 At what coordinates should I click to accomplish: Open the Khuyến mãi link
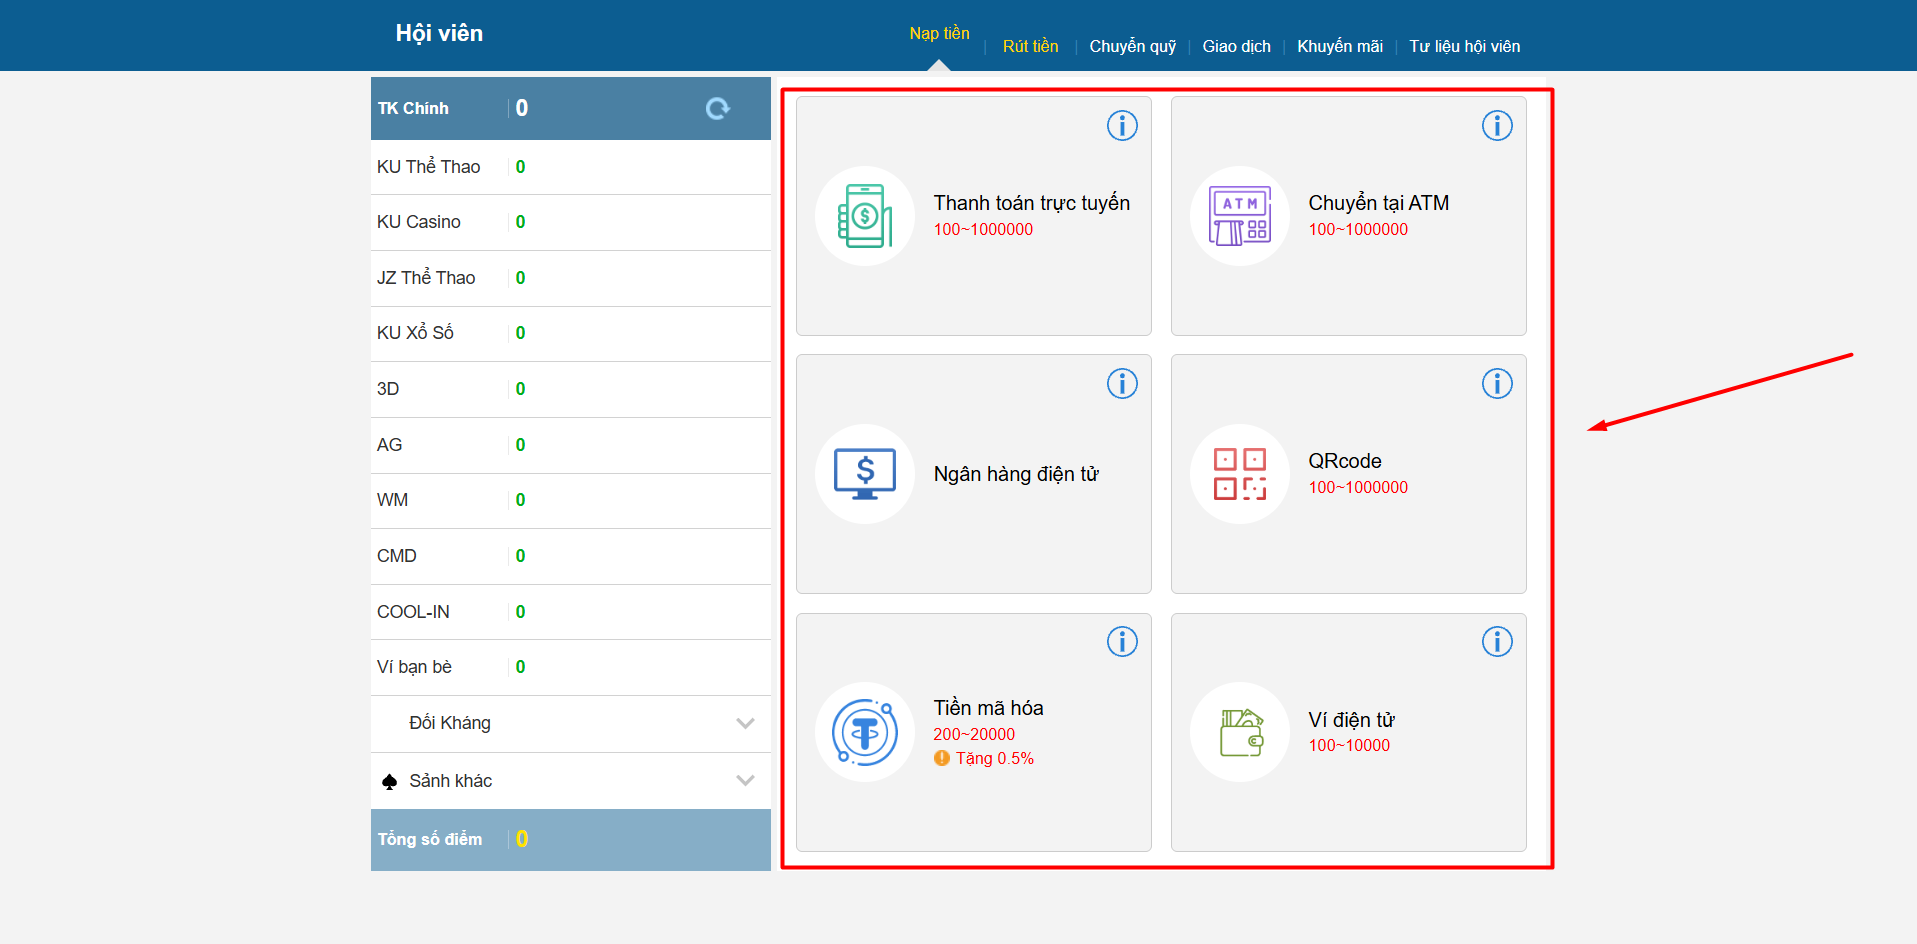(x=1339, y=46)
